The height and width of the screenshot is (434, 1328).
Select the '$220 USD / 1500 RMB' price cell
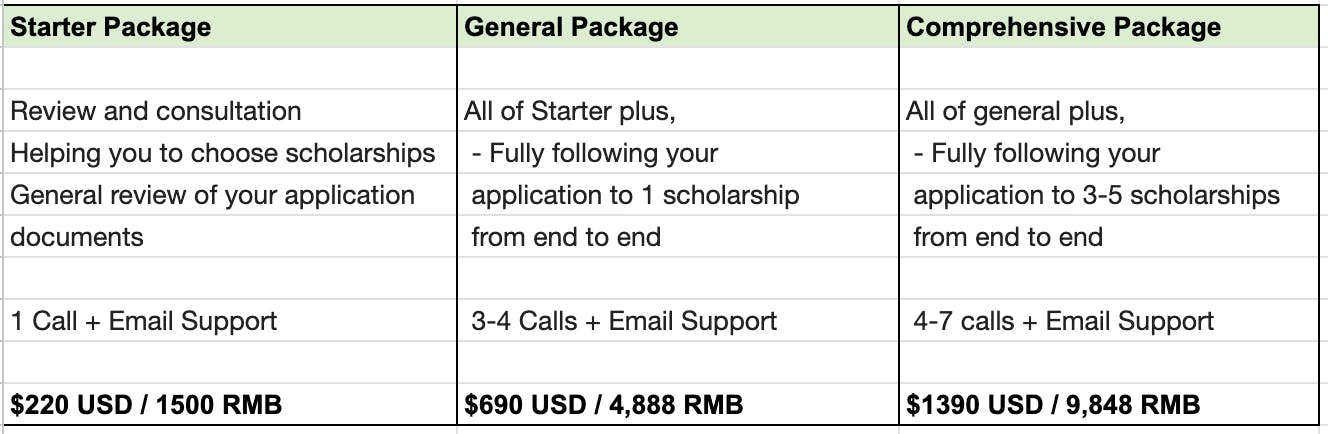(147, 405)
